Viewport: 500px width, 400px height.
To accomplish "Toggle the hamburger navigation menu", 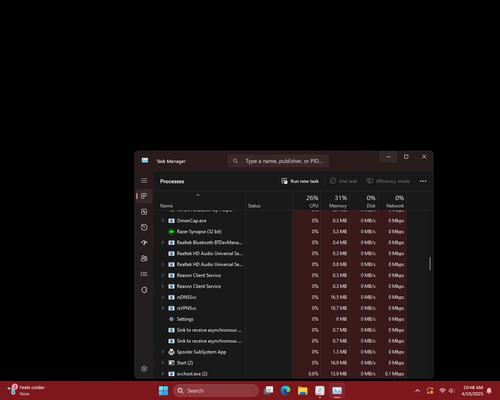I will click(144, 180).
